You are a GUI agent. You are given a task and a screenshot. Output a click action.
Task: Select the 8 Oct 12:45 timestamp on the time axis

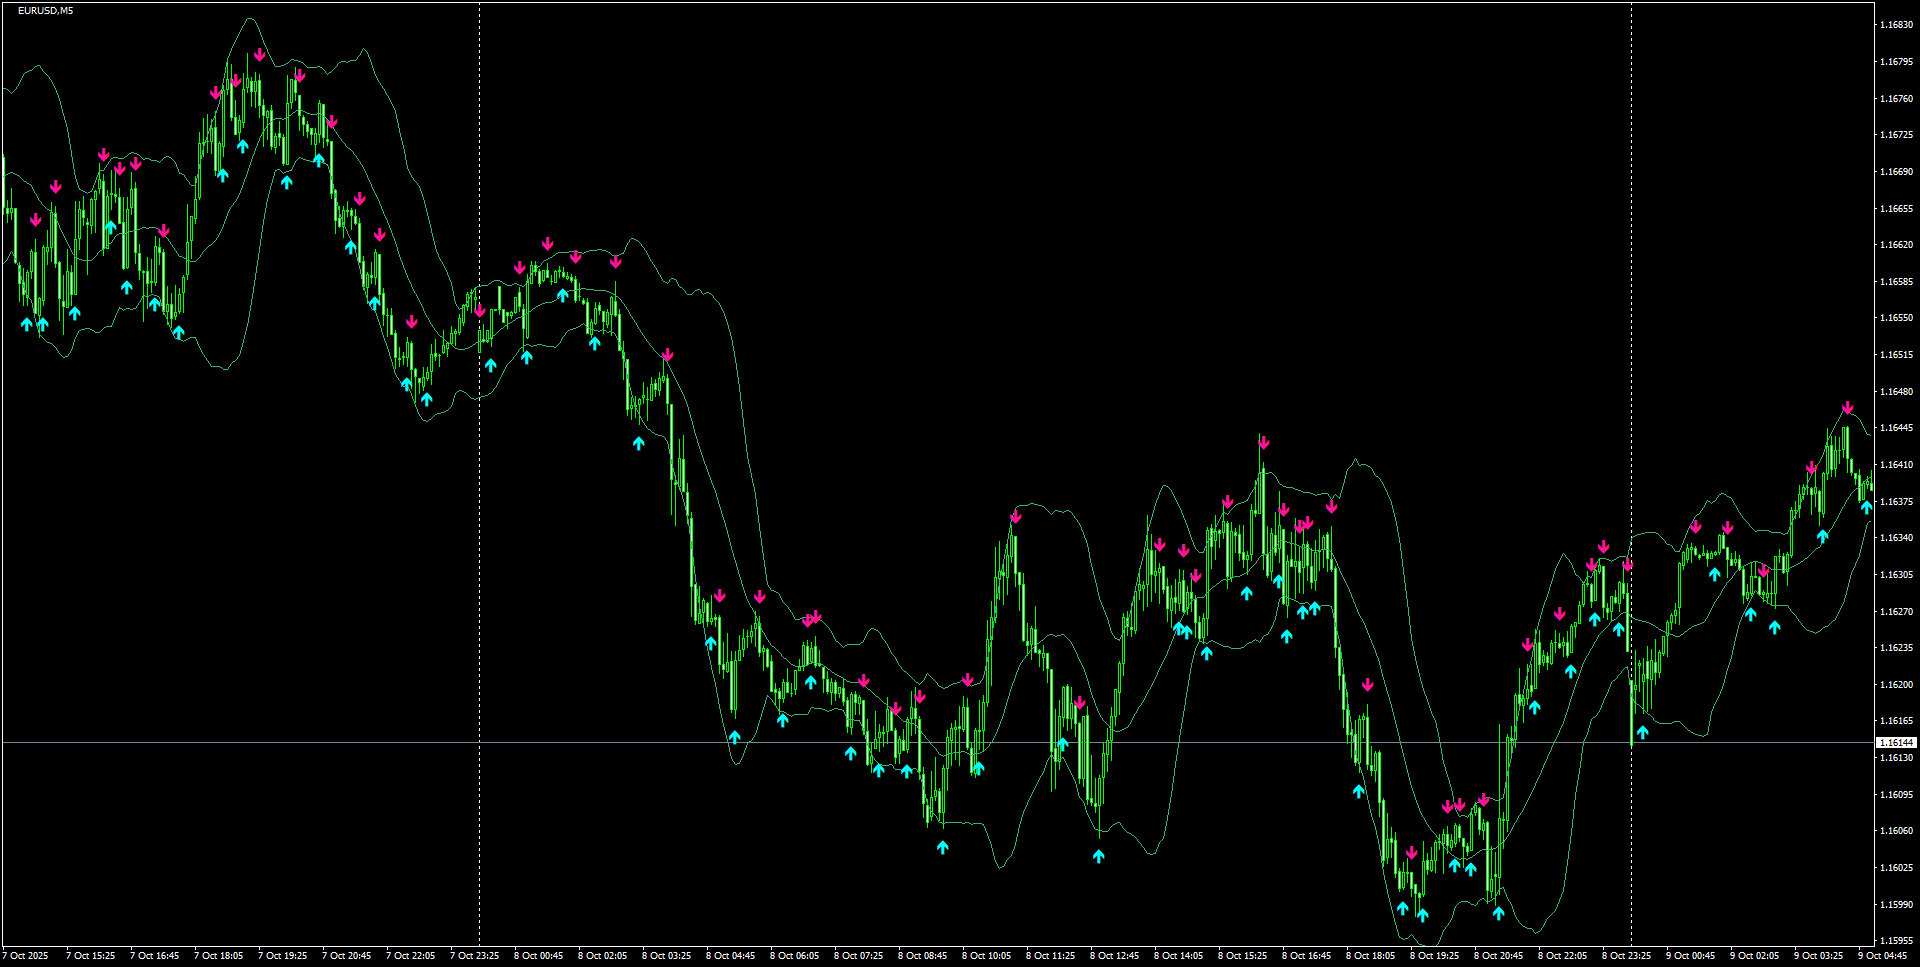click(x=1113, y=955)
